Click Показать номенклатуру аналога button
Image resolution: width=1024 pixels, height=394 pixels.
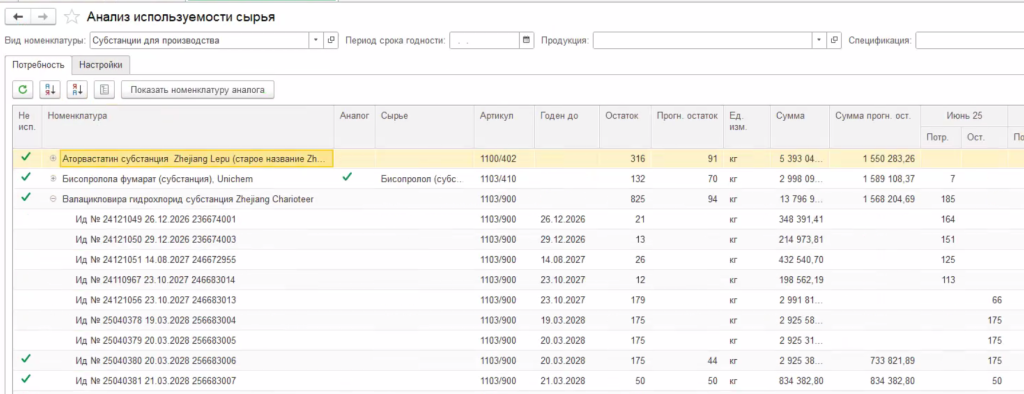(x=197, y=90)
